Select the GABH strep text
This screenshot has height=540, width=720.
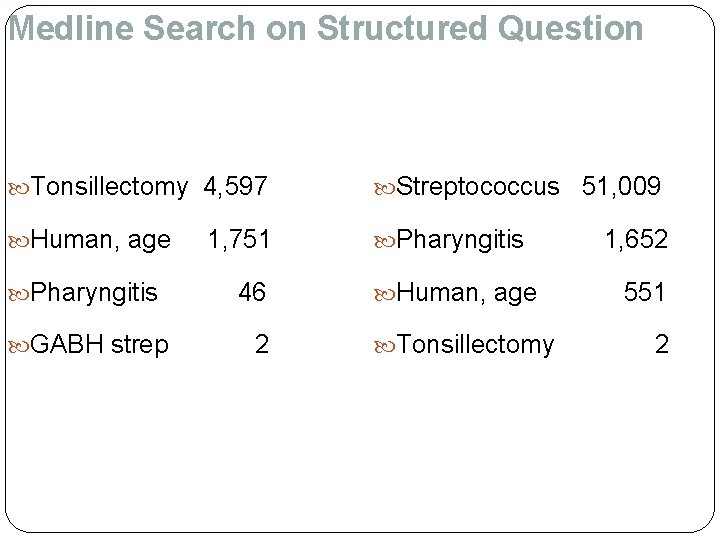[x=99, y=345]
